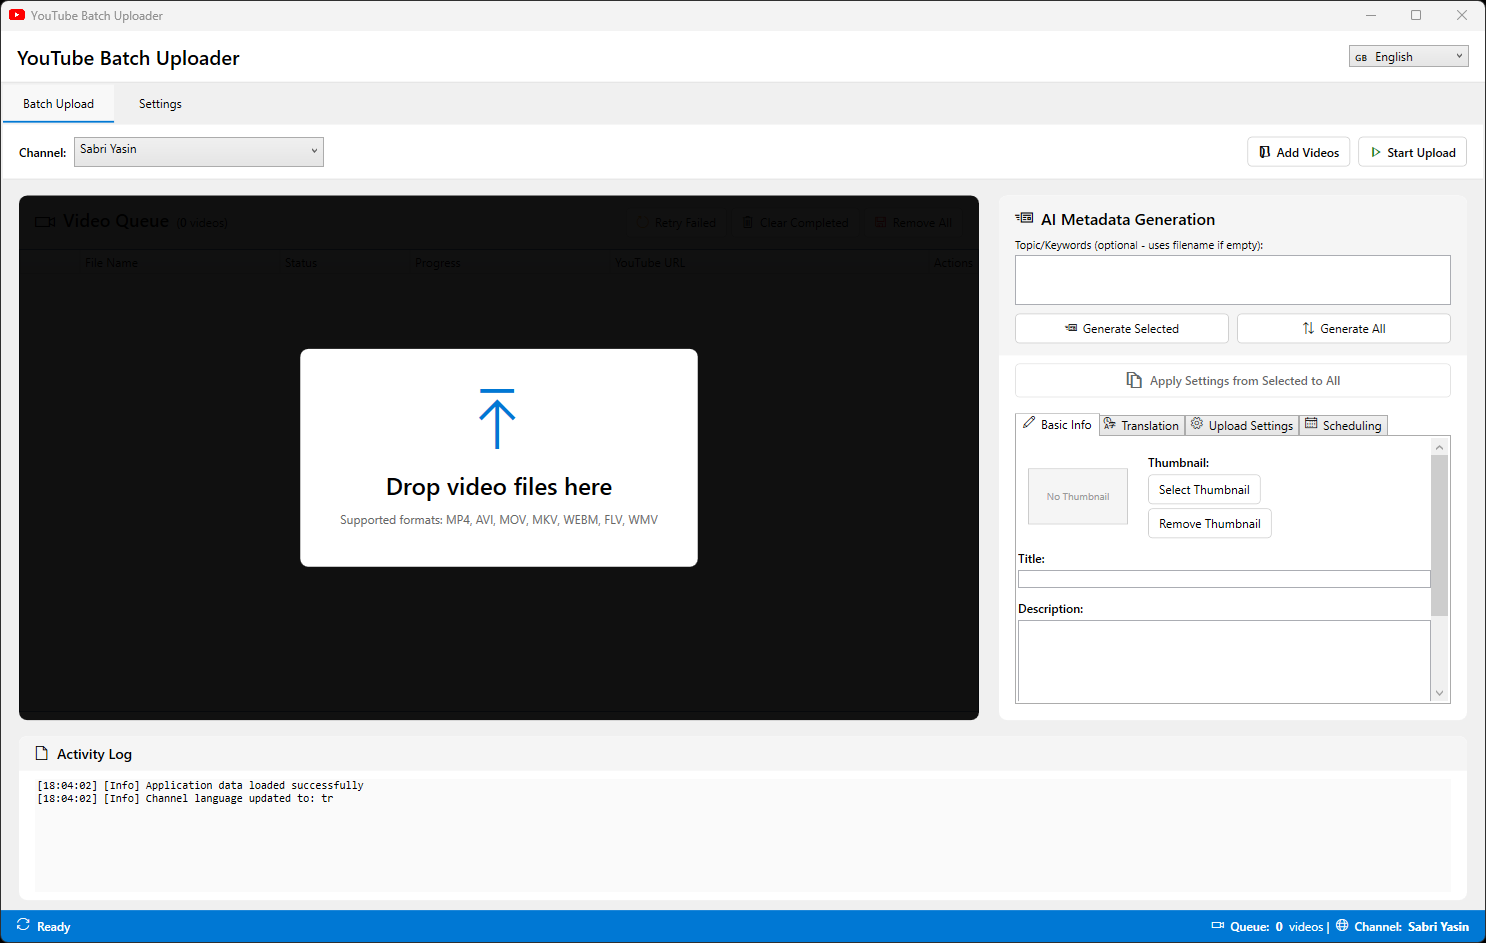The width and height of the screenshot is (1486, 943).
Task: Click the Select Thumbnail button
Action: [x=1204, y=489]
